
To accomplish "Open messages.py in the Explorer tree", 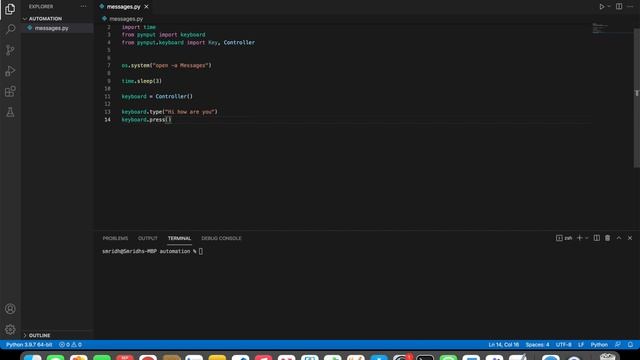I will click(51, 28).
